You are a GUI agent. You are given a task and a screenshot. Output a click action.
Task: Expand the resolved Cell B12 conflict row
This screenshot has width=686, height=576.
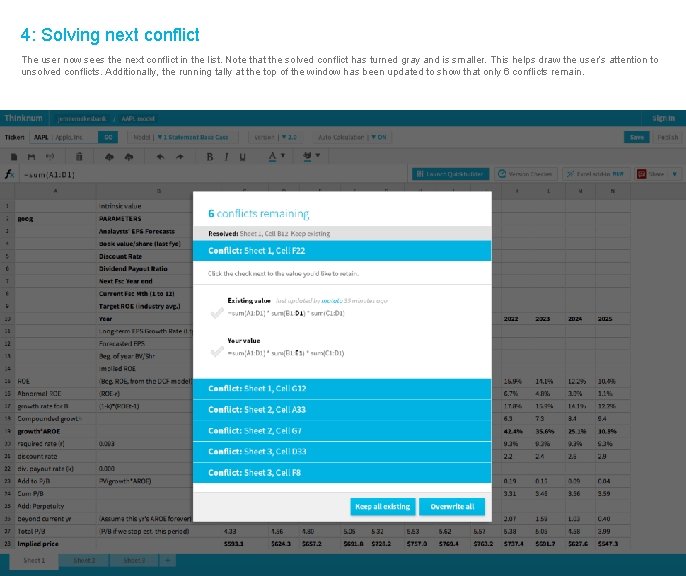pyautogui.click(x=342, y=234)
